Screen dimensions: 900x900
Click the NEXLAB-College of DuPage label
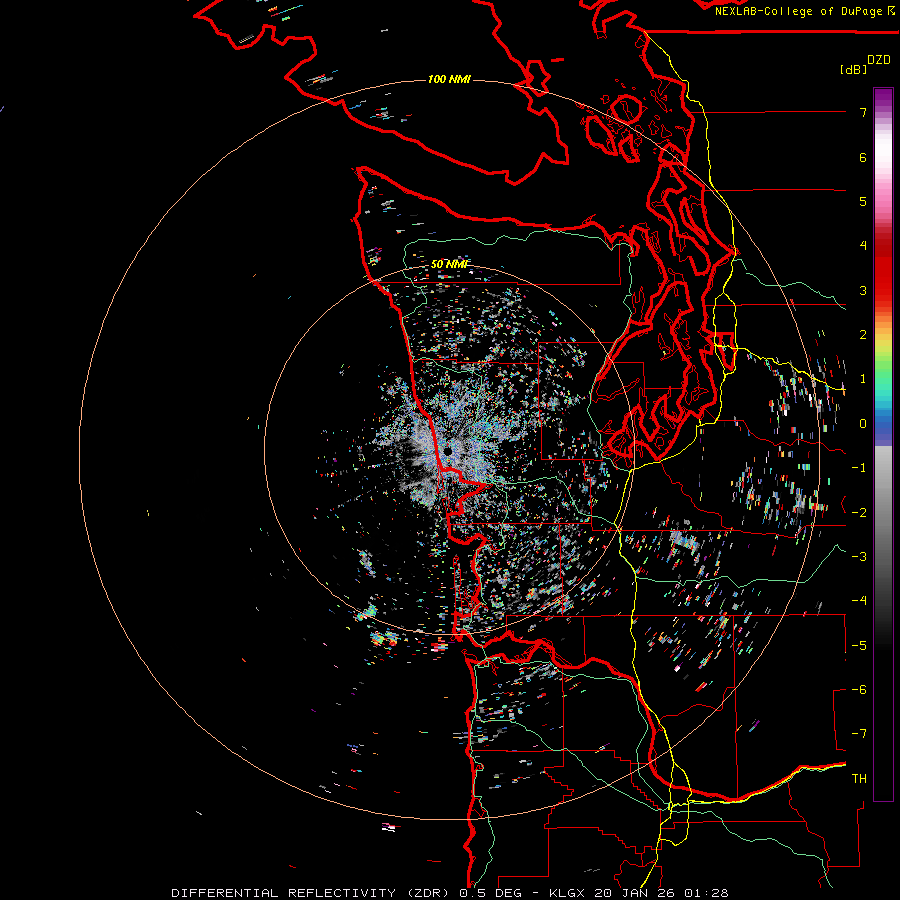[x=798, y=11]
